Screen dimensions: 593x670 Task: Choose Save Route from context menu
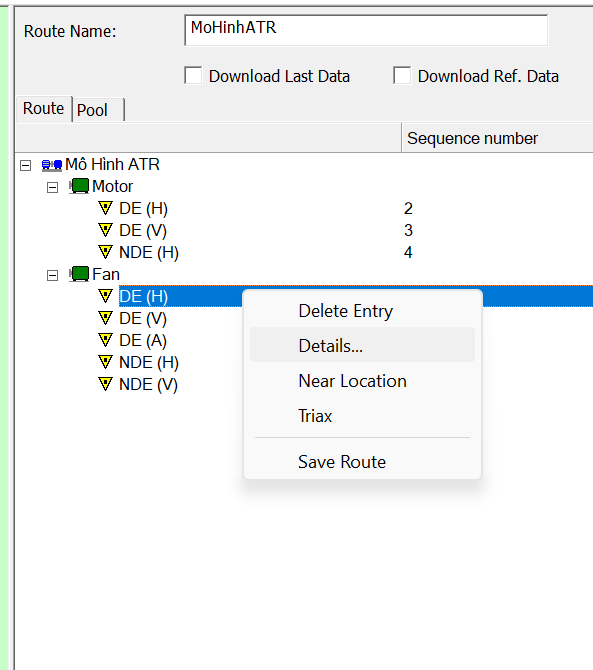click(362, 462)
